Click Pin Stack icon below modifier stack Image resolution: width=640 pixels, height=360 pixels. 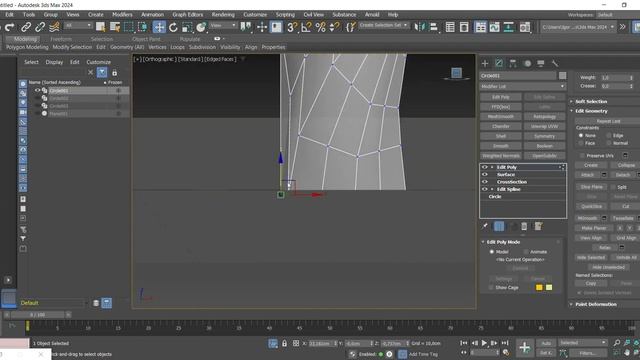(484, 226)
